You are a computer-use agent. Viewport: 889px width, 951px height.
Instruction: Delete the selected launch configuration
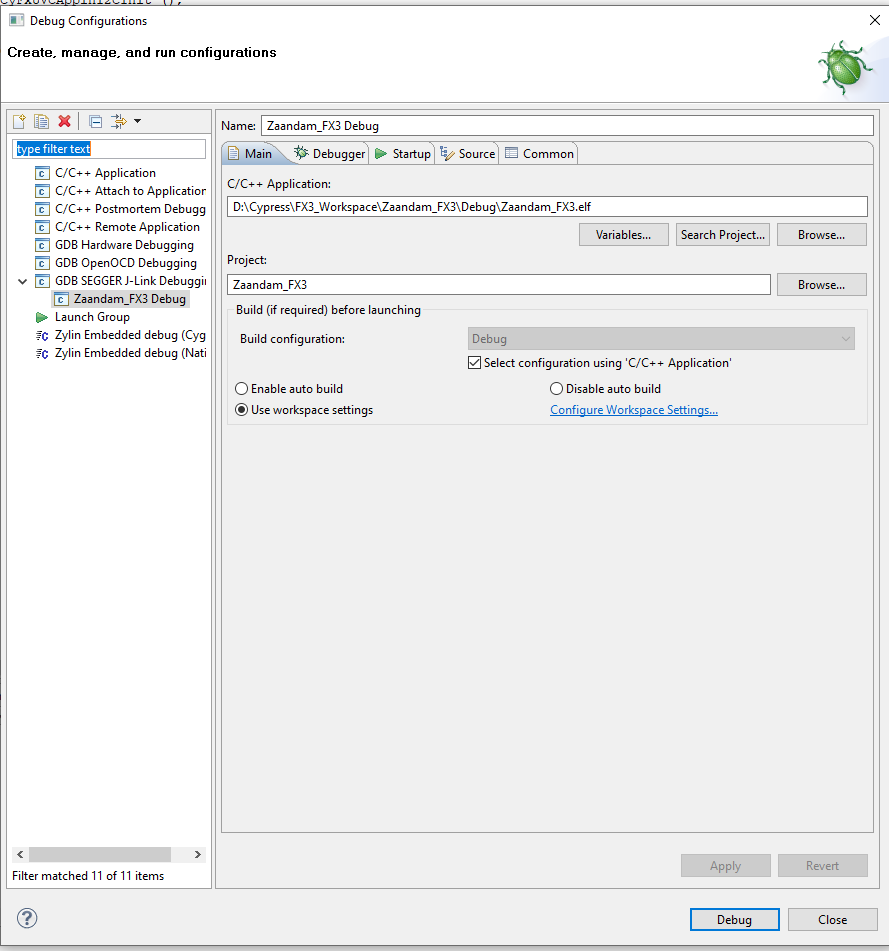coord(64,121)
